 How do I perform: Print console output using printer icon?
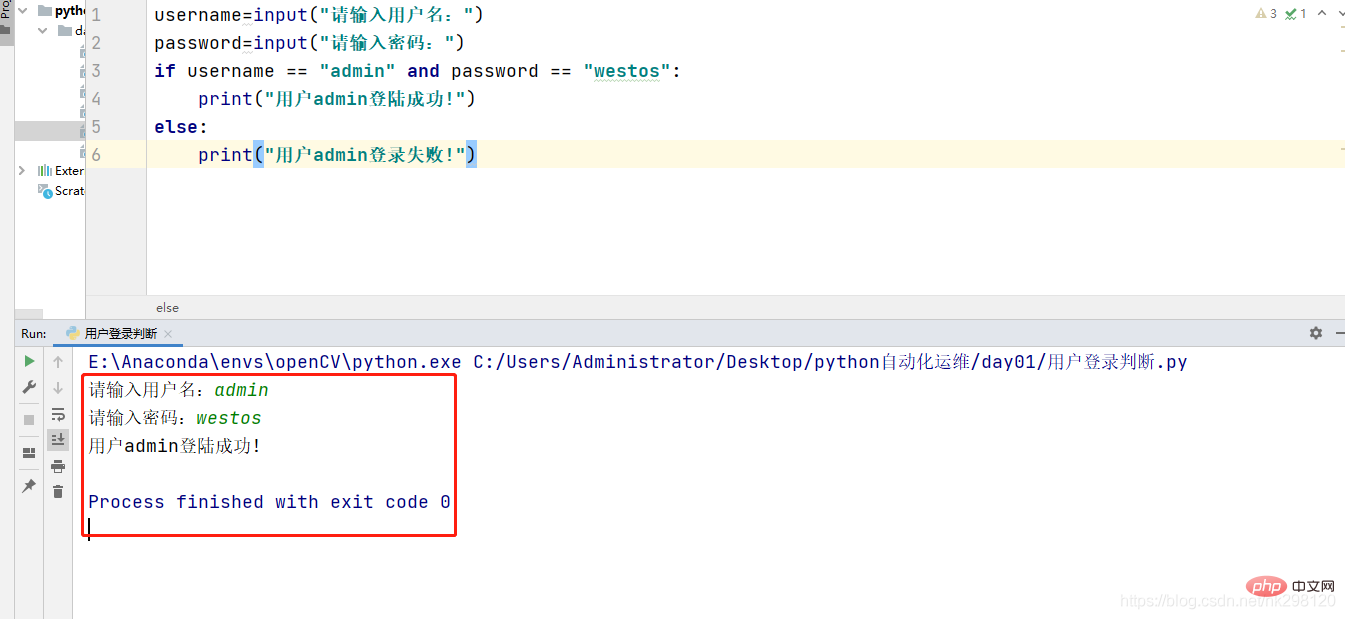point(58,466)
